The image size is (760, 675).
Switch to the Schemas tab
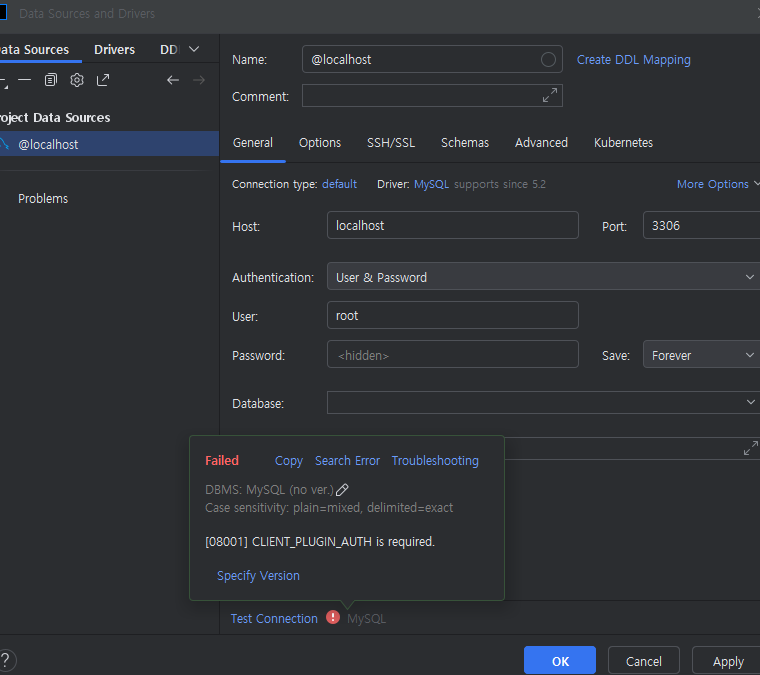click(465, 143)
